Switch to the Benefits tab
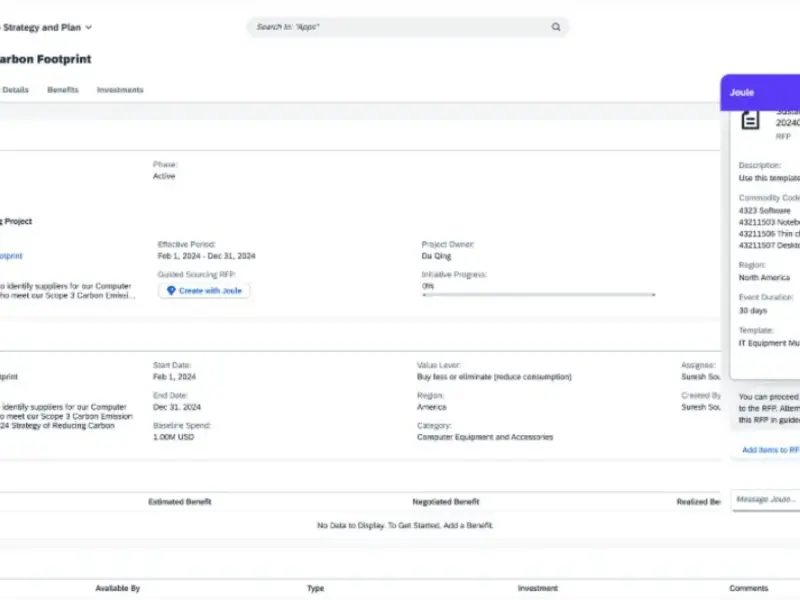Image resolution: width=800 pixels, height=600 pixels. [63, 90]
